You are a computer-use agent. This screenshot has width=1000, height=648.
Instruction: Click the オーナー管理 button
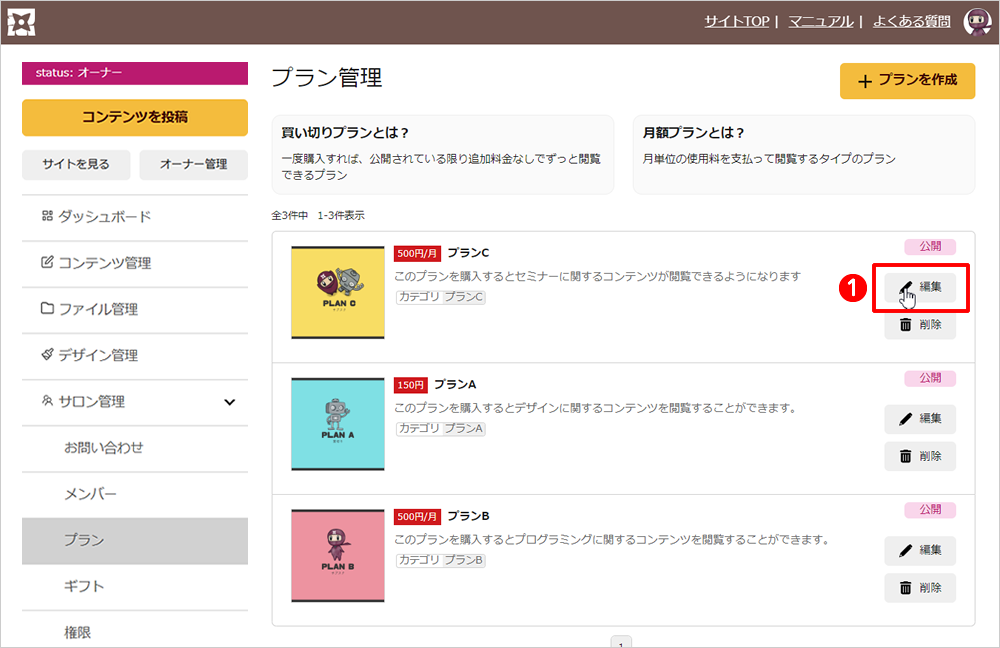(x=193, y=164)
